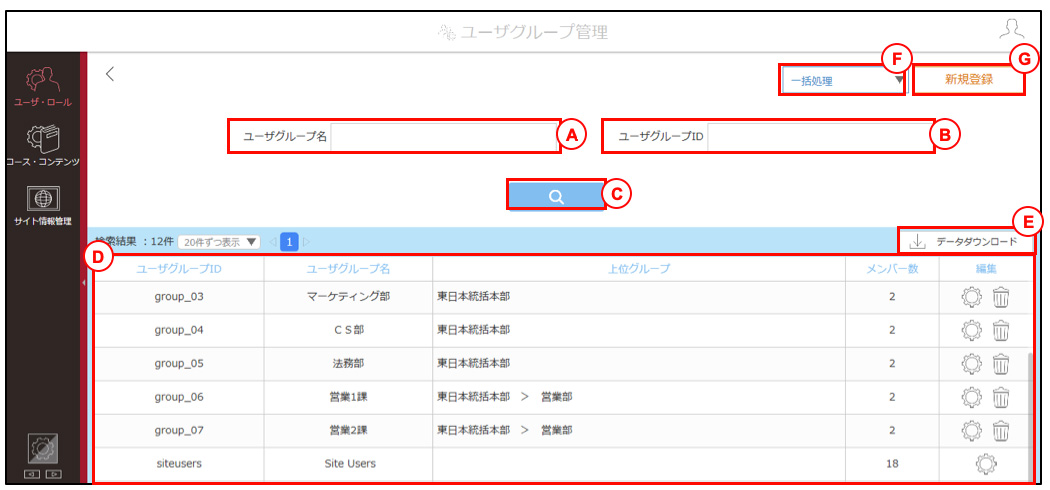
Task: Click the ユーザグループ名 input field
Action: [444, 137]
